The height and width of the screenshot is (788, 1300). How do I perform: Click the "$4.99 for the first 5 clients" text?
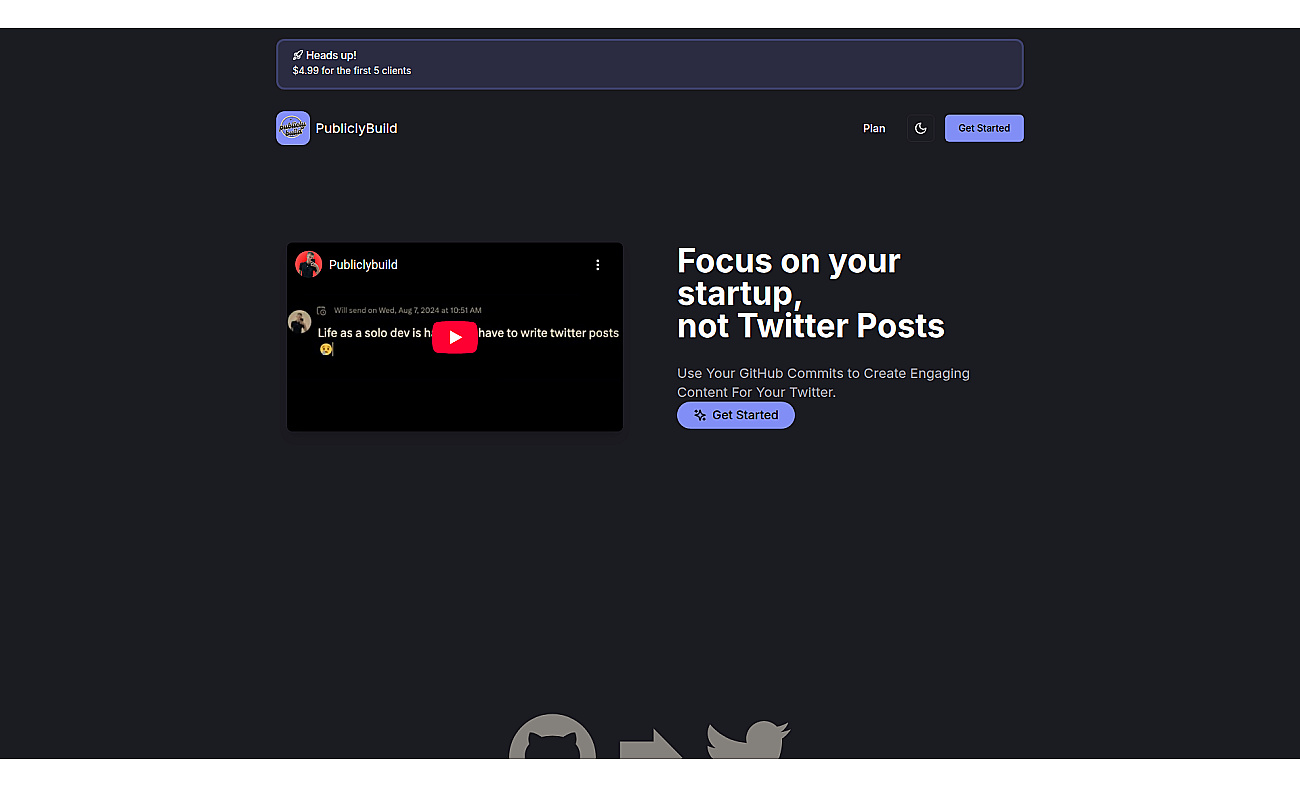tap(352, 71)
